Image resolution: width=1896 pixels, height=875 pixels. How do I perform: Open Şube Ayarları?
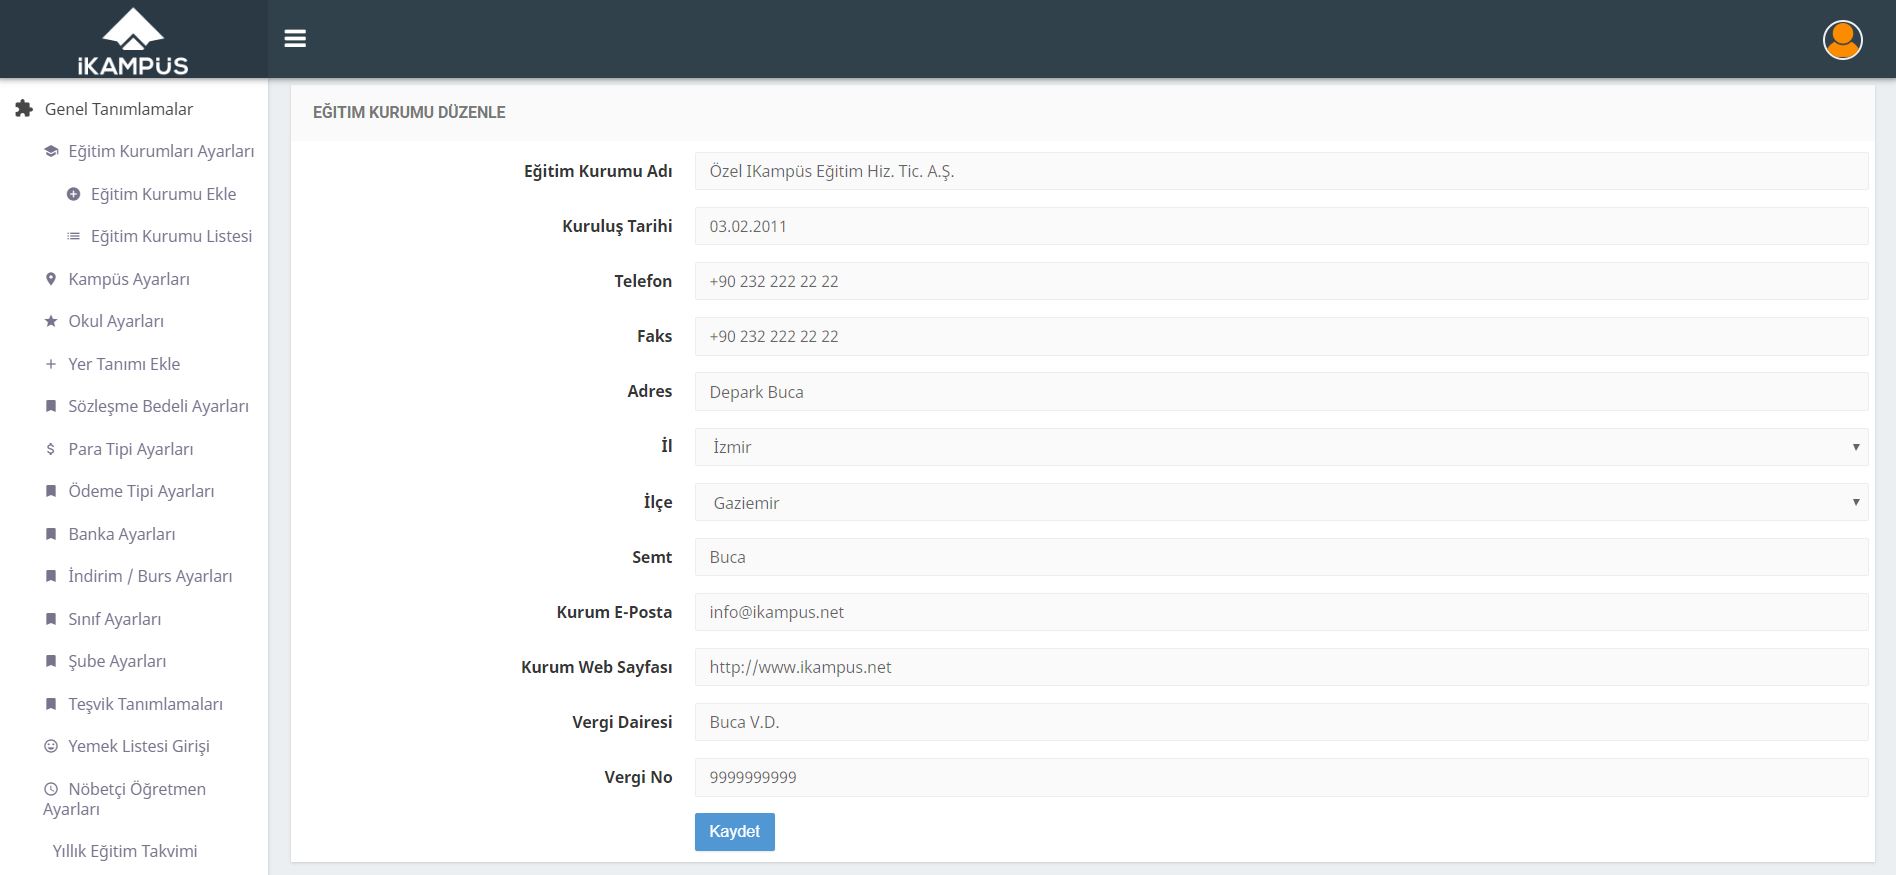117,661
